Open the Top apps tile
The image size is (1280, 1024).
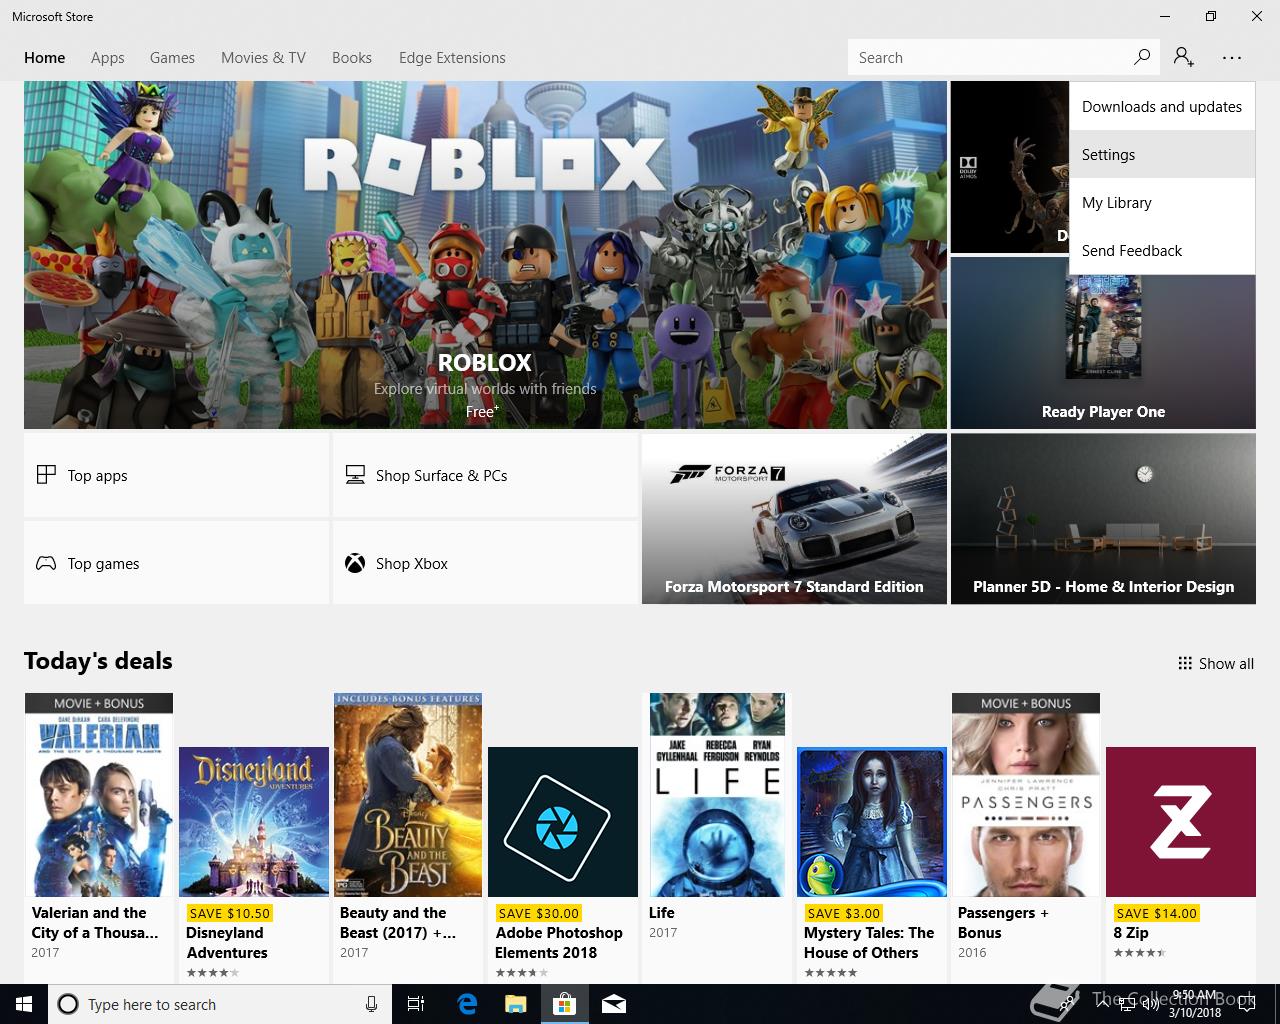pyautogui.click(x=176, y=475)
